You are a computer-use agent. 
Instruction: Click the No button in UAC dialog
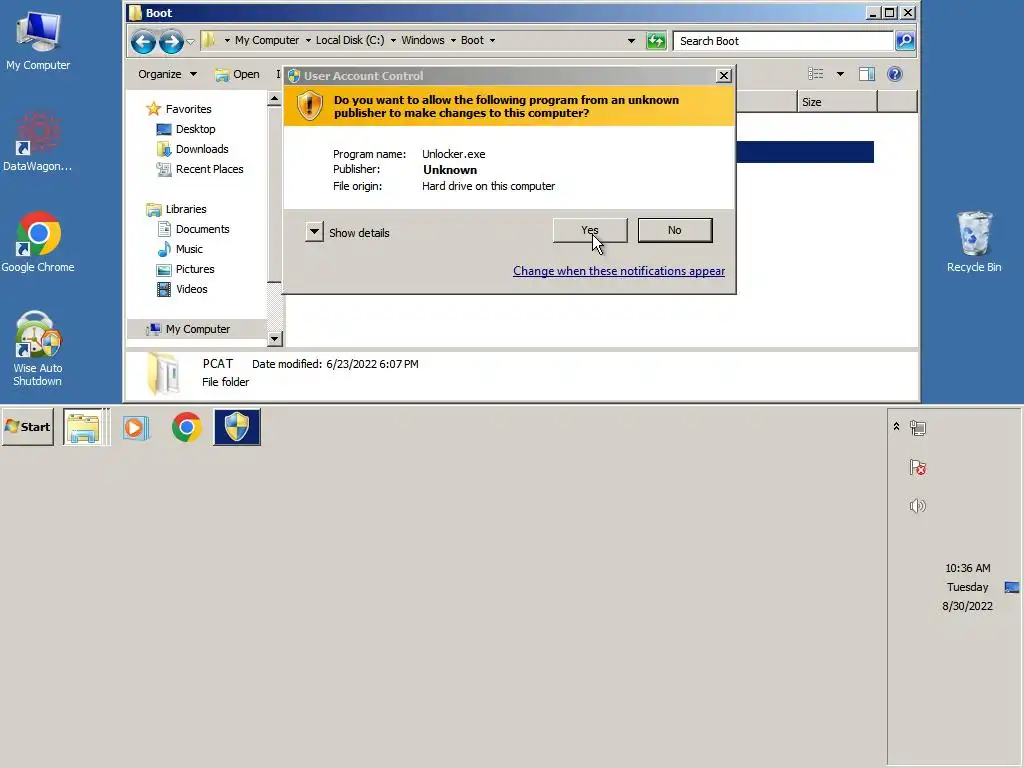(x=675, y=231)
